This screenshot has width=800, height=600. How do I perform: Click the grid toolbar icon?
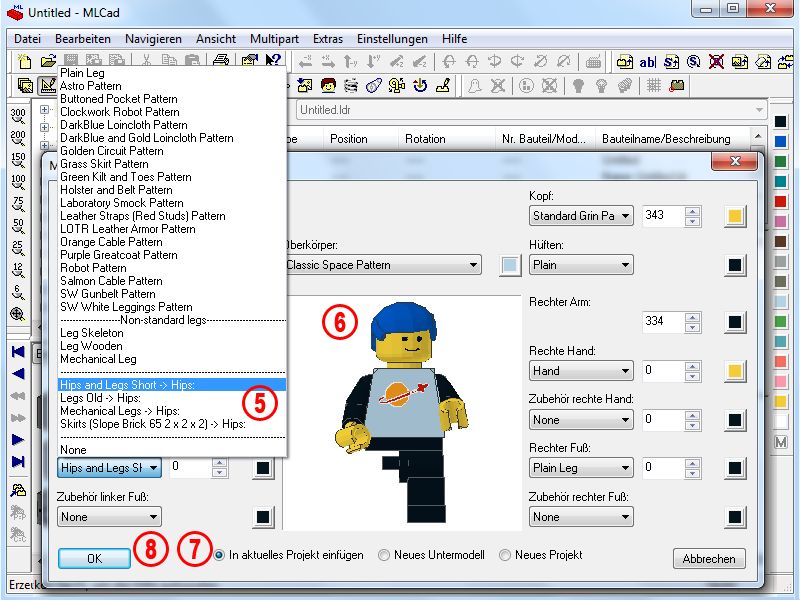pos(654,85)
